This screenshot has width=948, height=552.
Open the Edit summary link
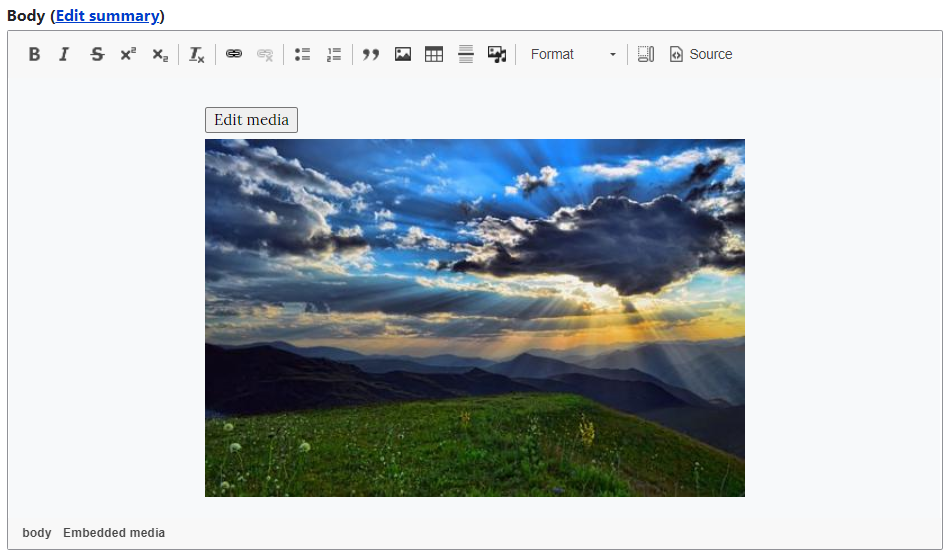[x=108, y=16]
